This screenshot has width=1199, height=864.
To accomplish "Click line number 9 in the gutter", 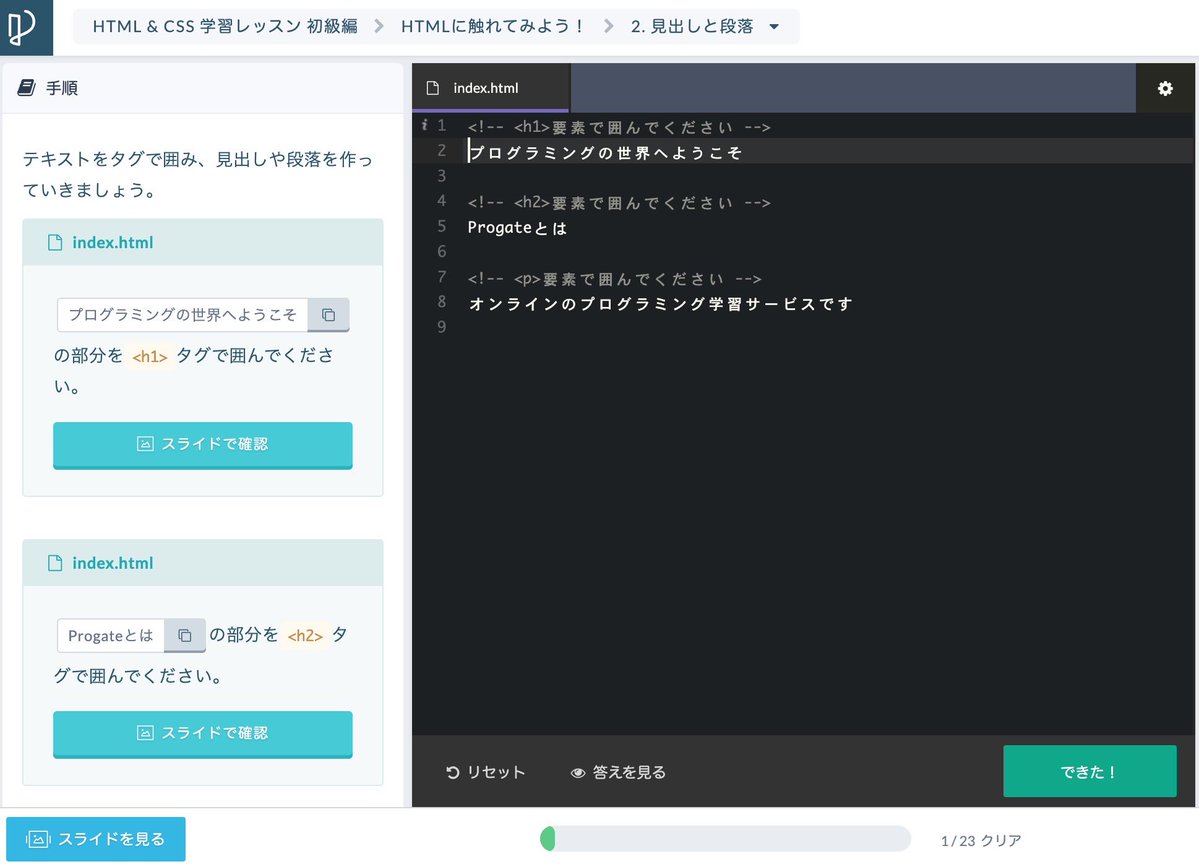I will click(x=441, y=327).
